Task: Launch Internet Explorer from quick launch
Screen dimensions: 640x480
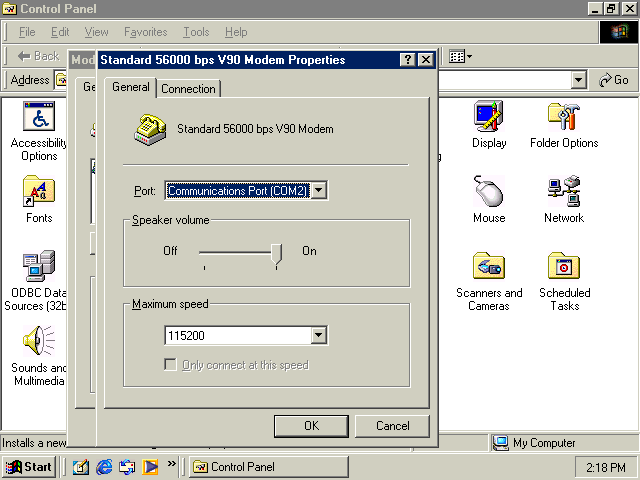Action: (x=104, y=467)
